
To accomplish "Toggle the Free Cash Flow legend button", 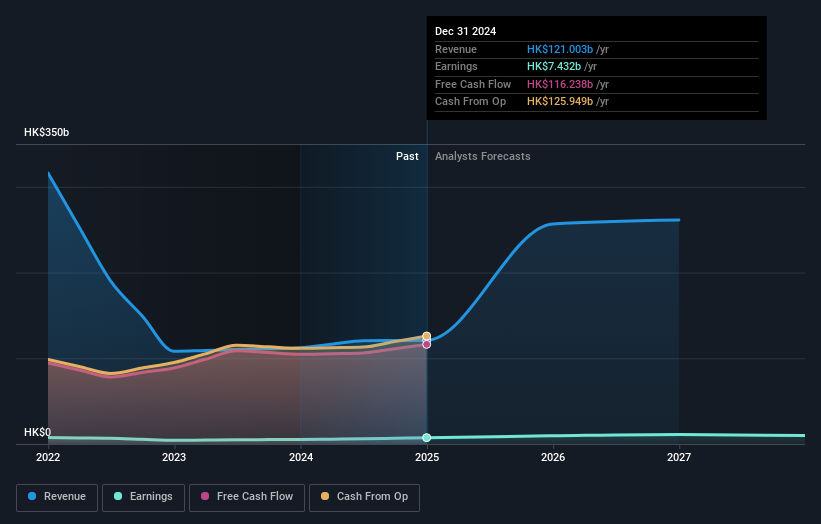I will 247,497.
